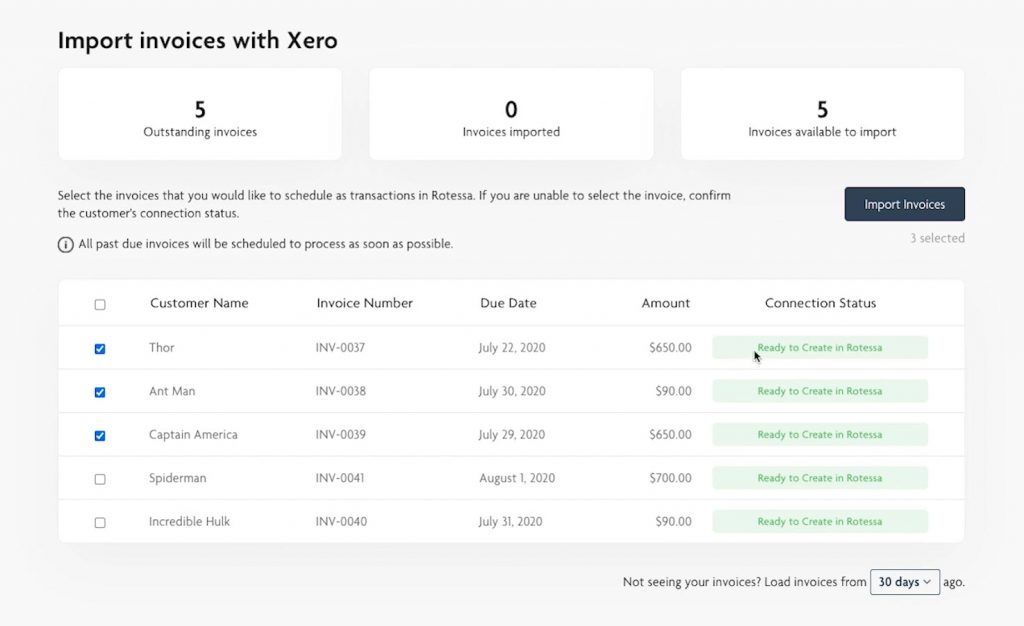This screenshot has height=626, width=1024.
Task: Click invoice number INV-0037
Action: click(x=340, y=347)
